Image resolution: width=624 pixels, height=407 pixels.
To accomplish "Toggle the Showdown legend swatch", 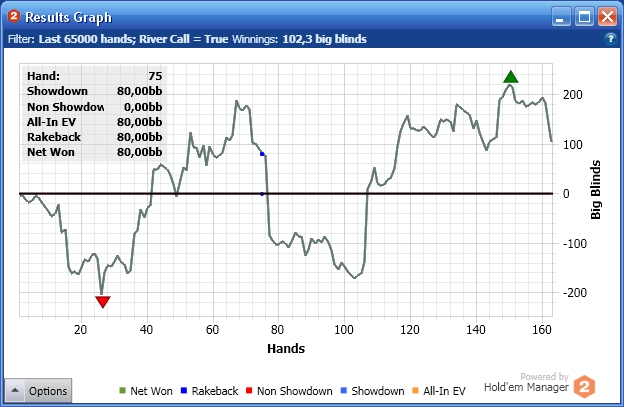I will click(x=343, y=390).
